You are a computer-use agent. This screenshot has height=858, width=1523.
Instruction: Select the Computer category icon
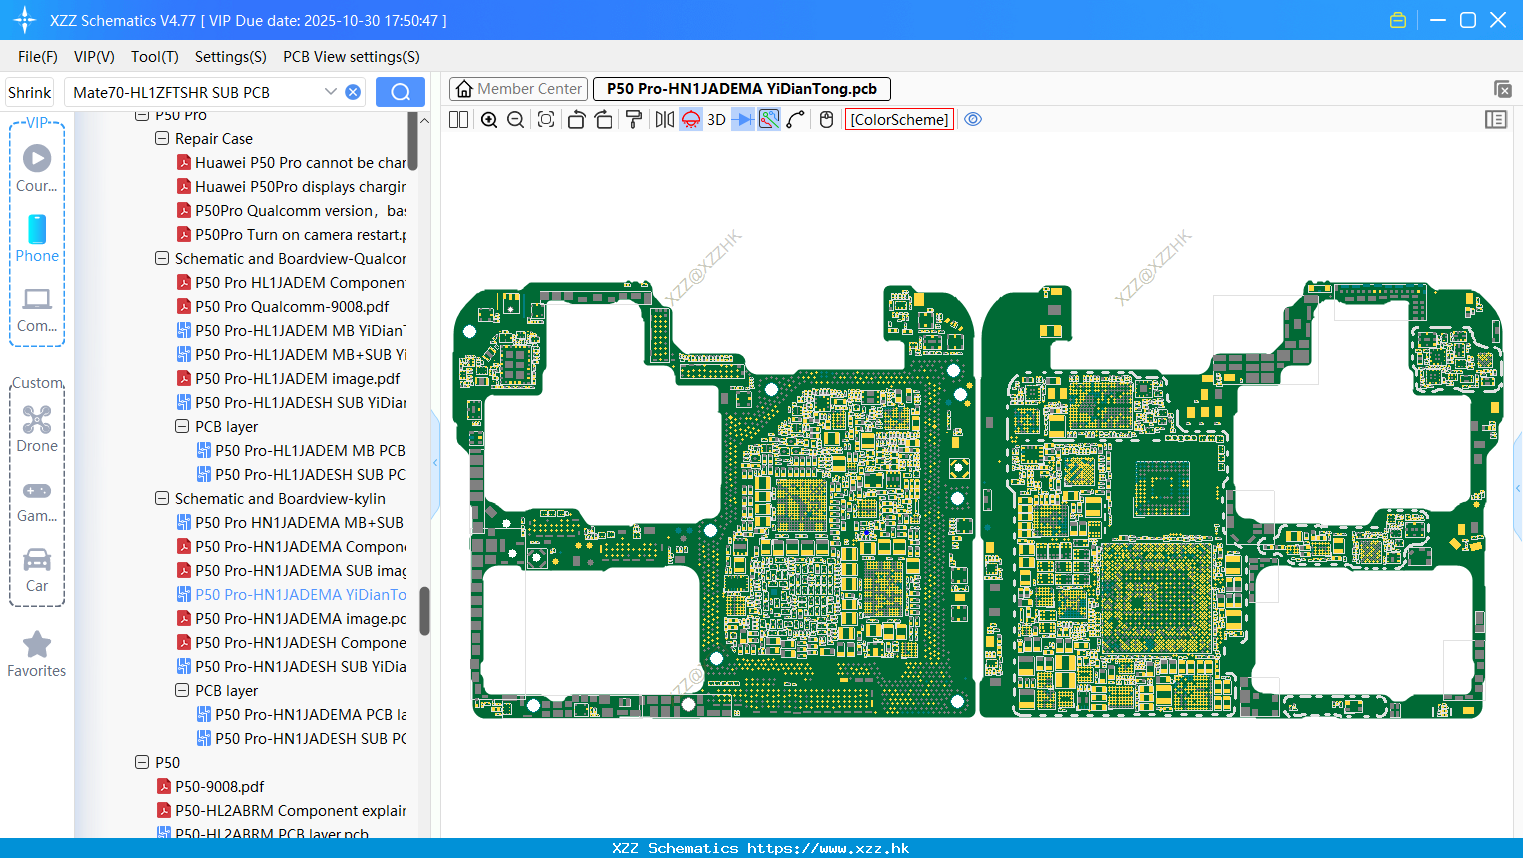pos(37,309)
